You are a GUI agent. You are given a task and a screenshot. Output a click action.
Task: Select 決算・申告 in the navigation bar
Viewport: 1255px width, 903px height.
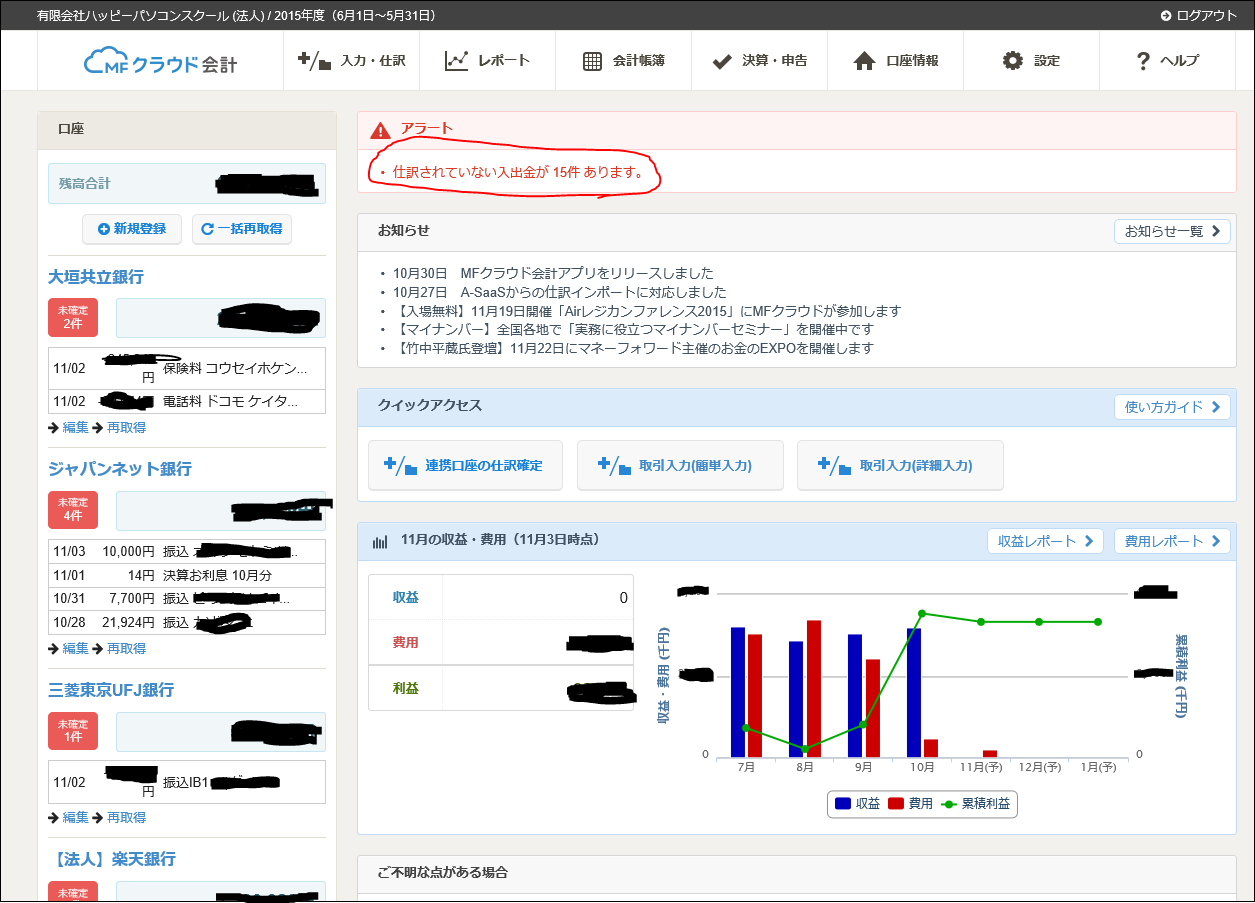(x=760, y=60)
